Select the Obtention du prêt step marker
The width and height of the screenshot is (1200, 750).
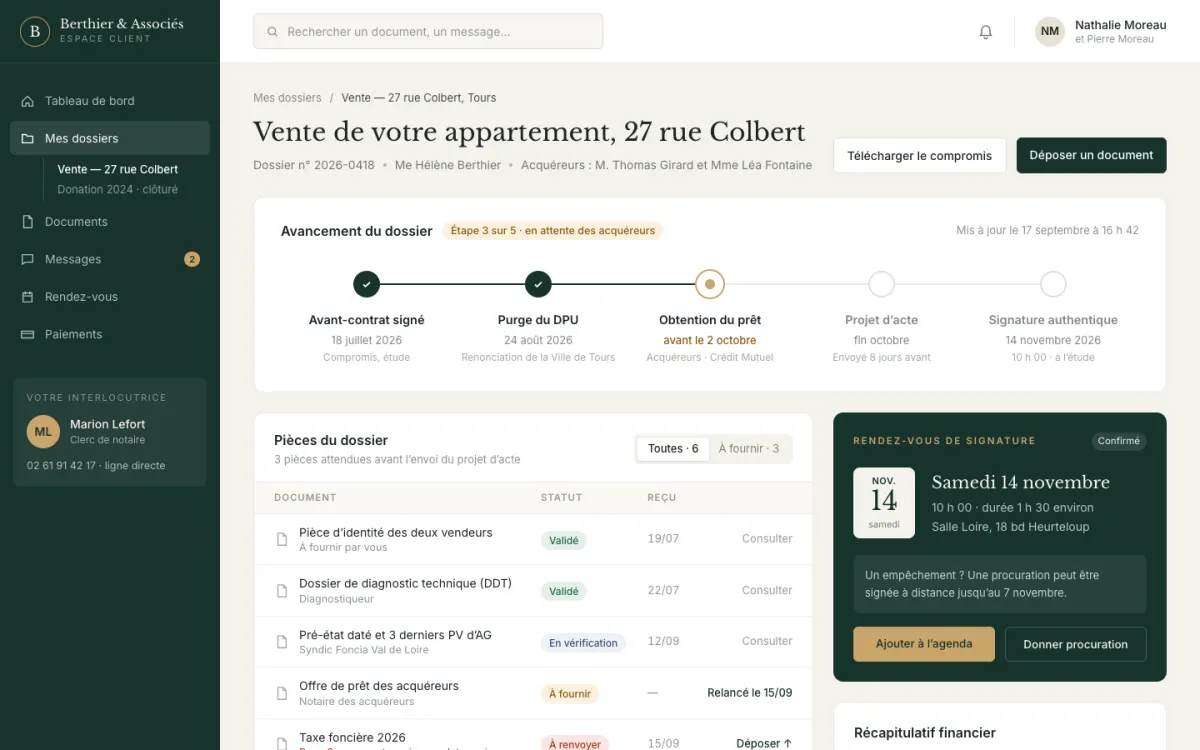pyautogui.click(x=710, y=284)
